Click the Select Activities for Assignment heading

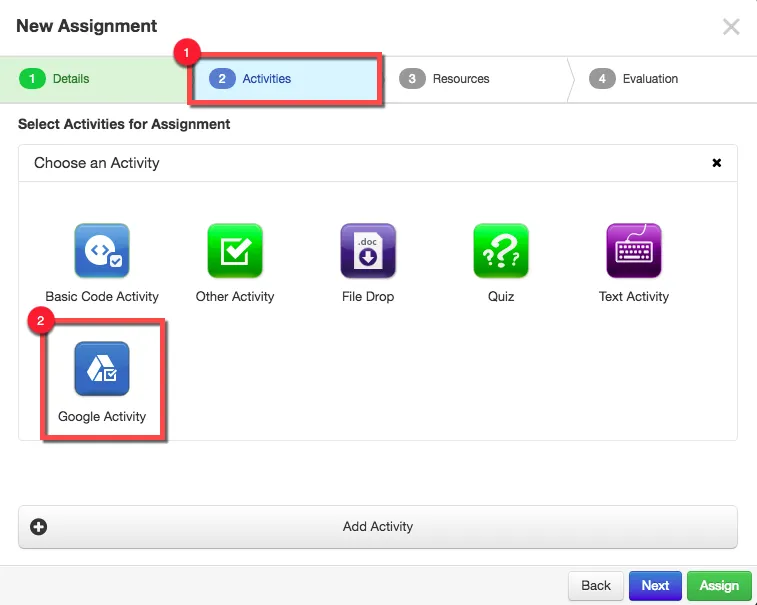click(x=124, y=124)
